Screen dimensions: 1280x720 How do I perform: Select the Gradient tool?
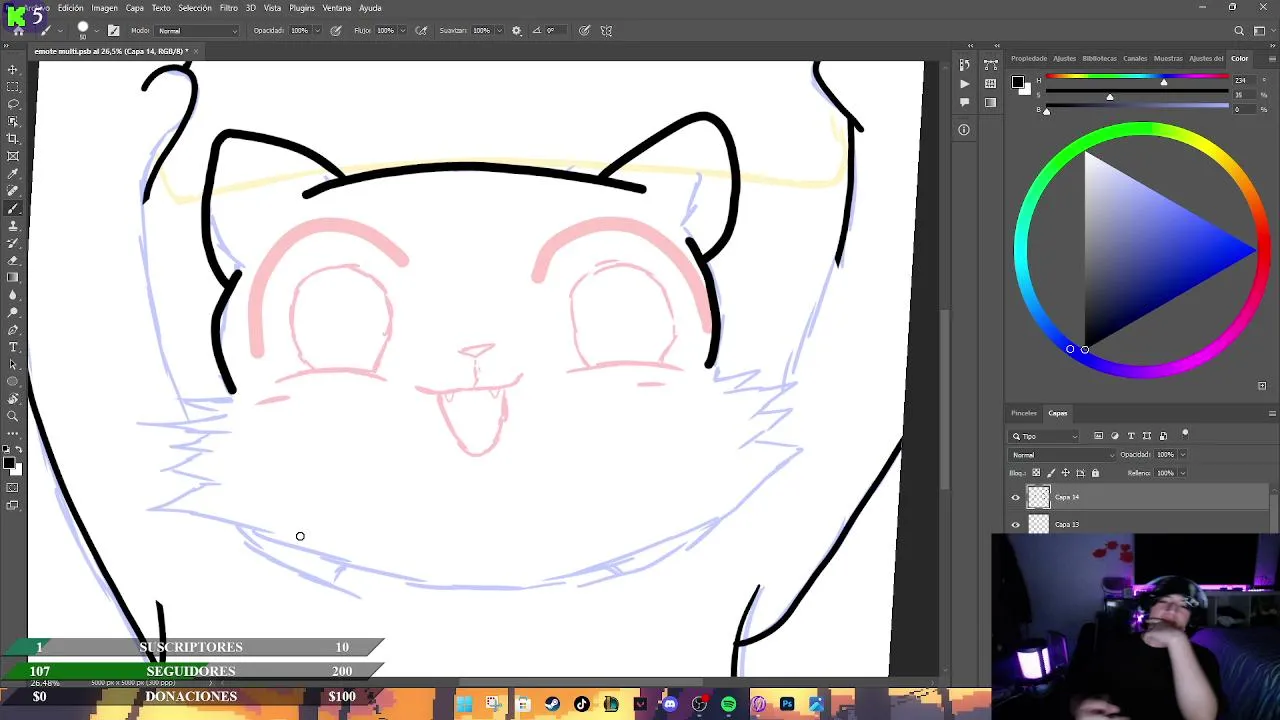tap(13, 278)
